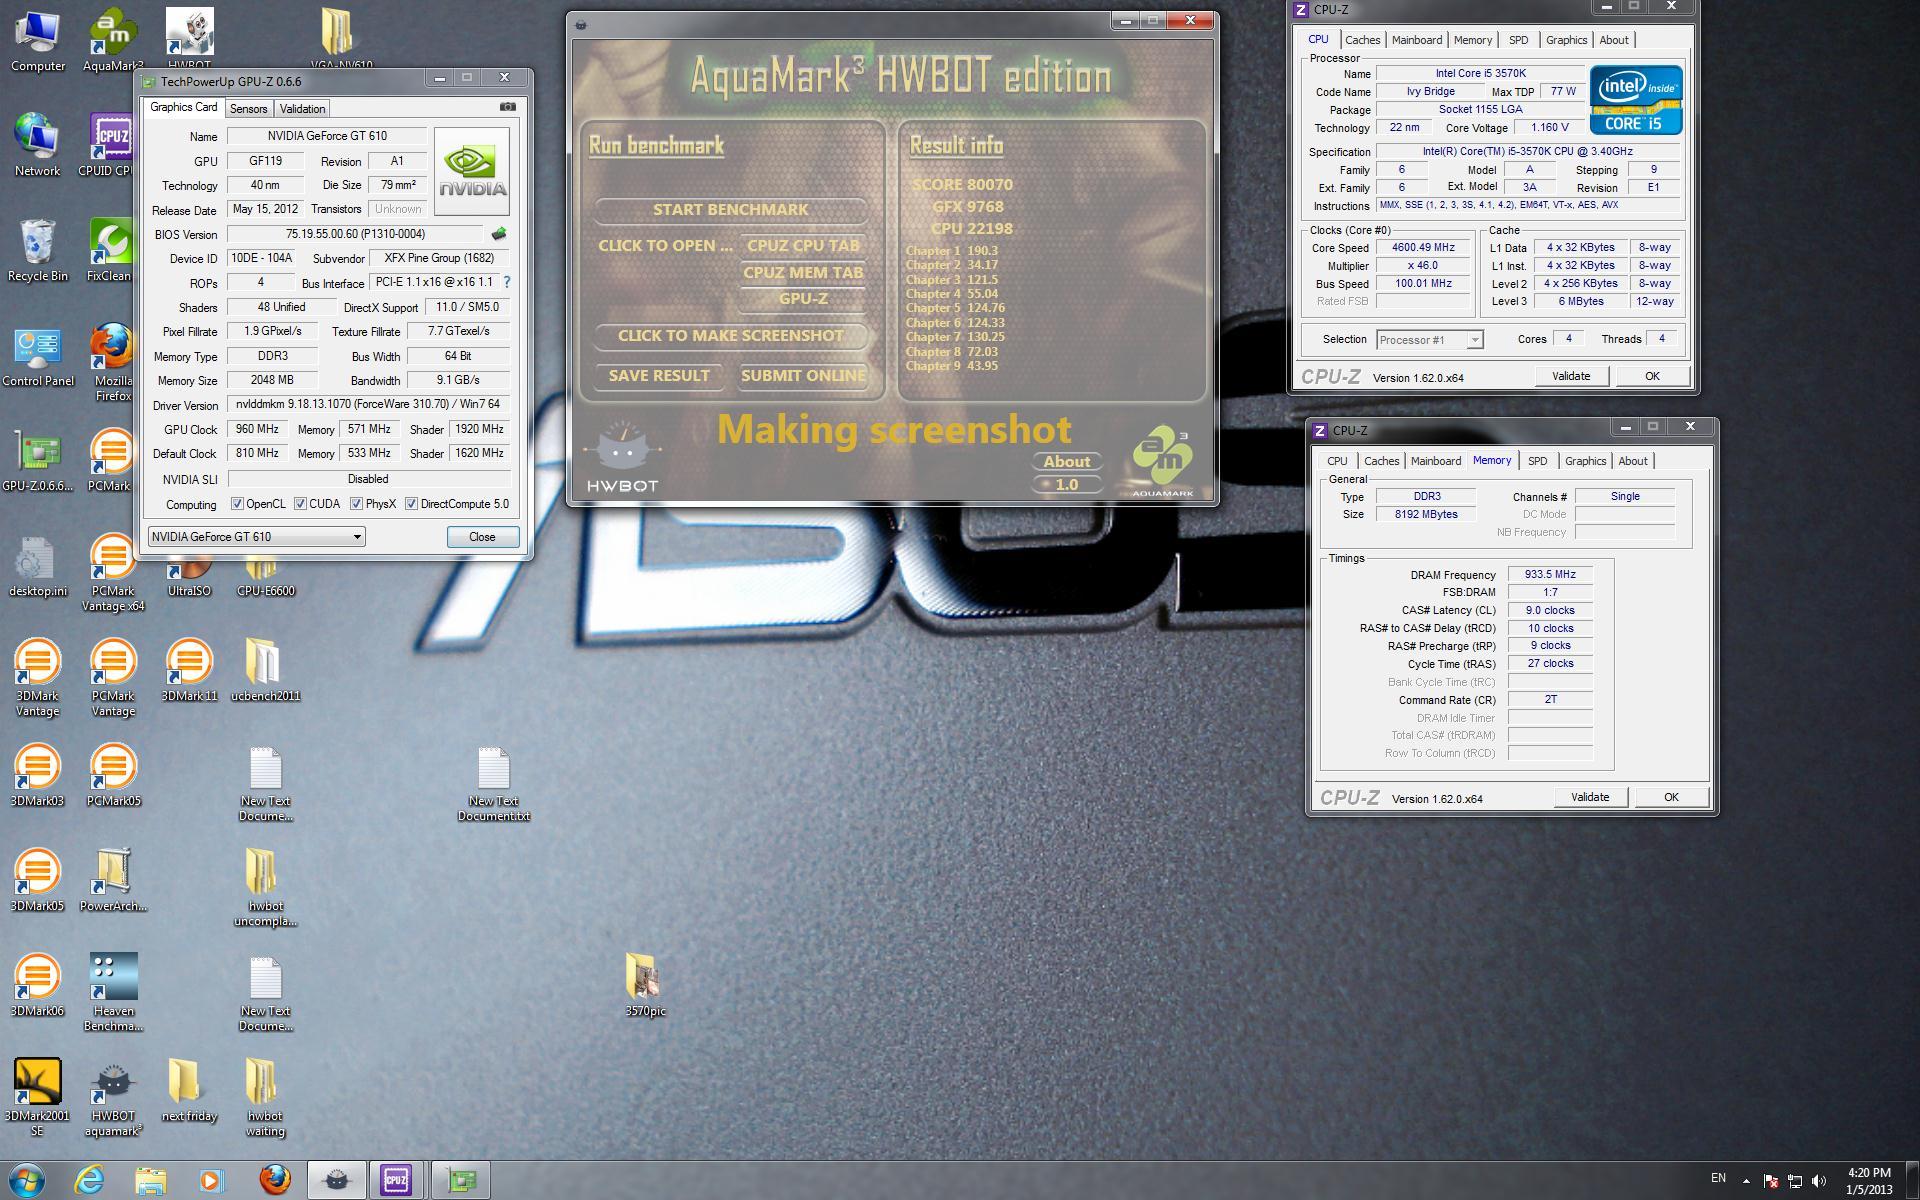The width and height of the screenshot is (1920, 1200).
Task: Click GPU-Z camera screenshot icon
Action: pos(508,107)
